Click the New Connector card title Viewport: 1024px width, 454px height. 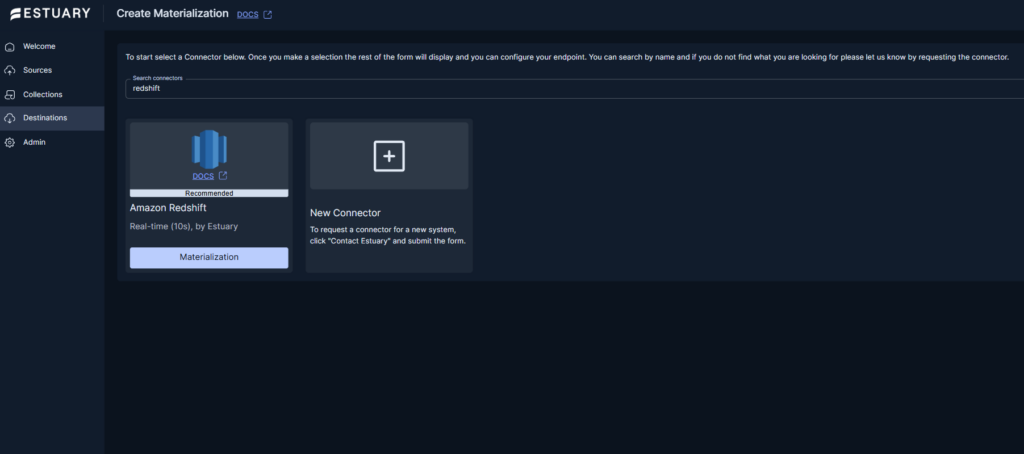point(345,213)
